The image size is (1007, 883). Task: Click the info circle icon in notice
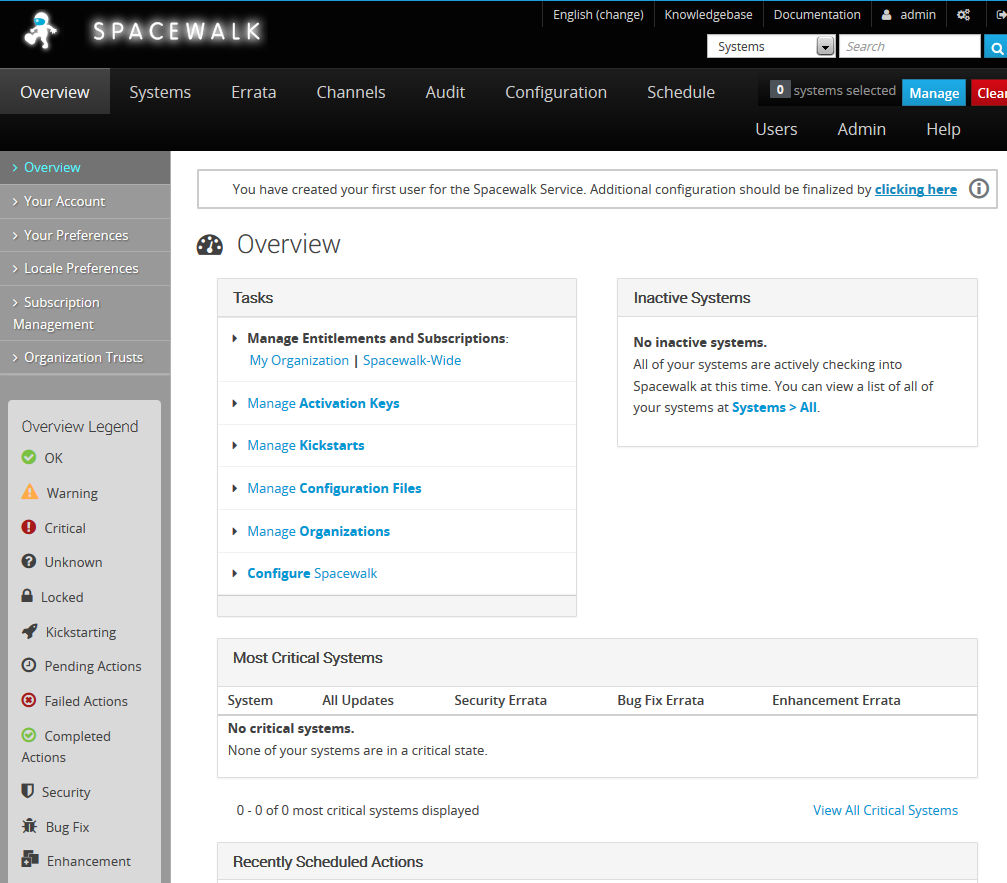pos(979,189)
